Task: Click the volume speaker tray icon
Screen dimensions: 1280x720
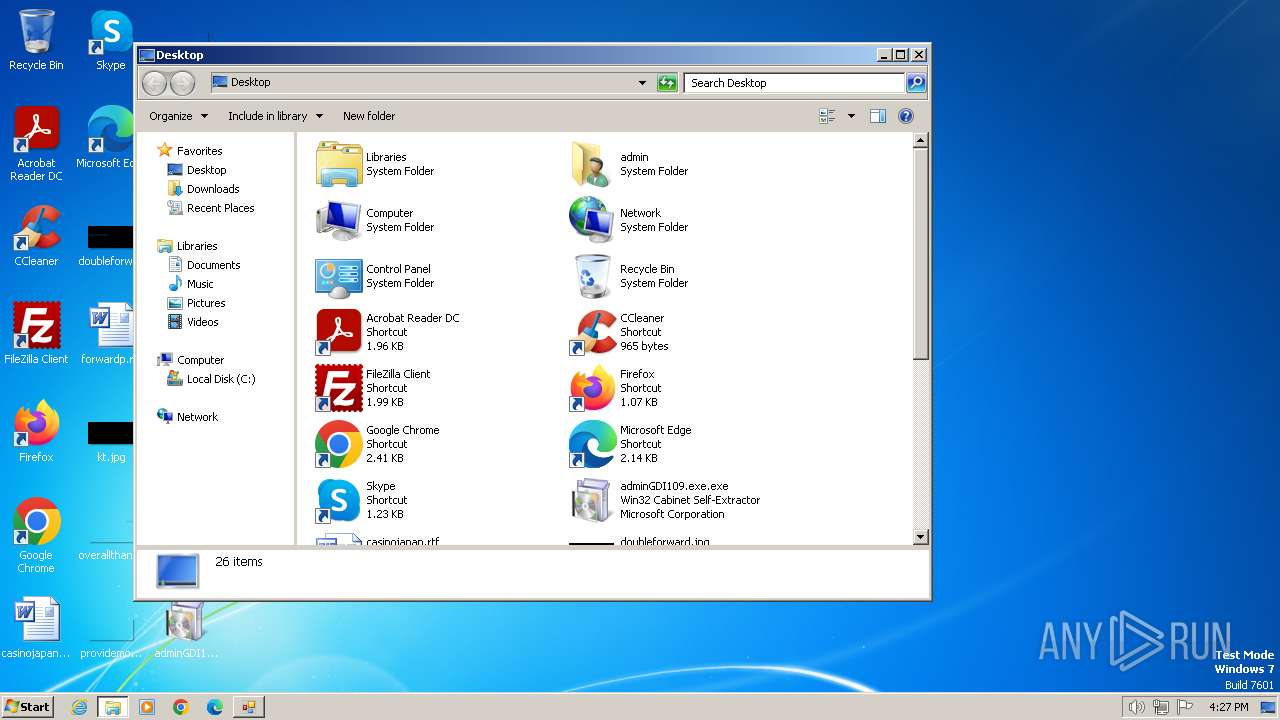Action: pos(1136,707)
